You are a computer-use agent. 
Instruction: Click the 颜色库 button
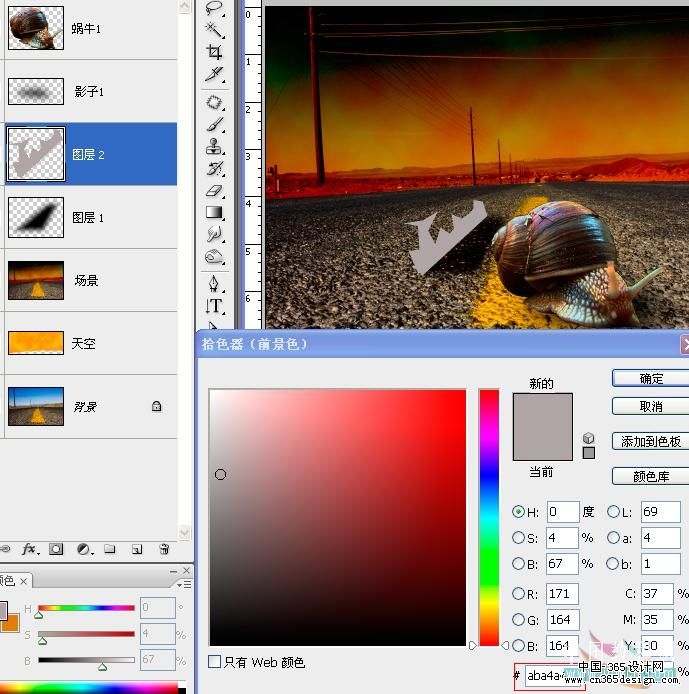651,476
